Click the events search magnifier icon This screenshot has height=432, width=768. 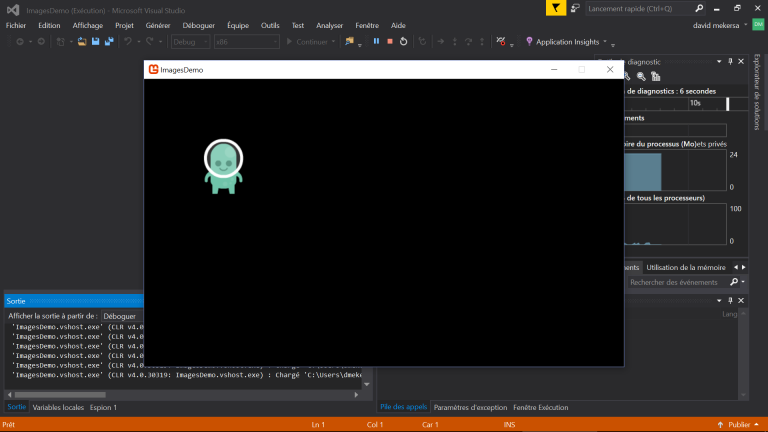coord(734,282)
